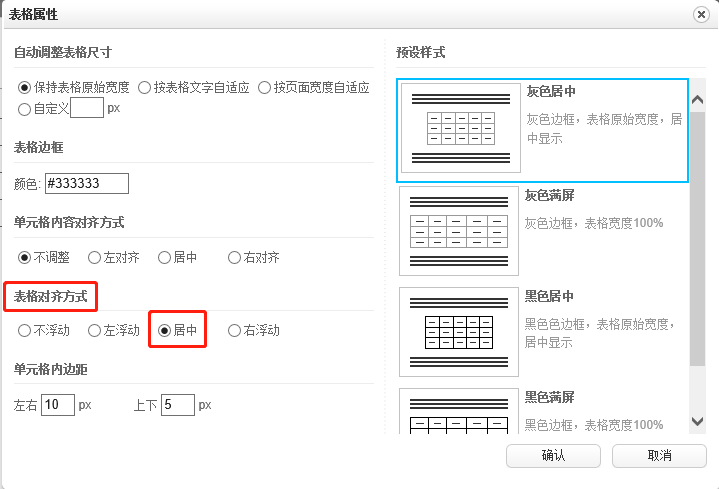Set cell content alignment to 右对齐

pos(235,257)
